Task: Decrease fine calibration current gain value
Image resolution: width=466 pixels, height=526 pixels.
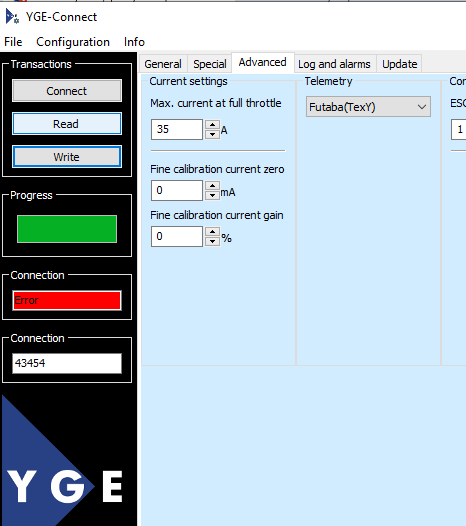Action: pyautogui.click(x=212, y=241)
